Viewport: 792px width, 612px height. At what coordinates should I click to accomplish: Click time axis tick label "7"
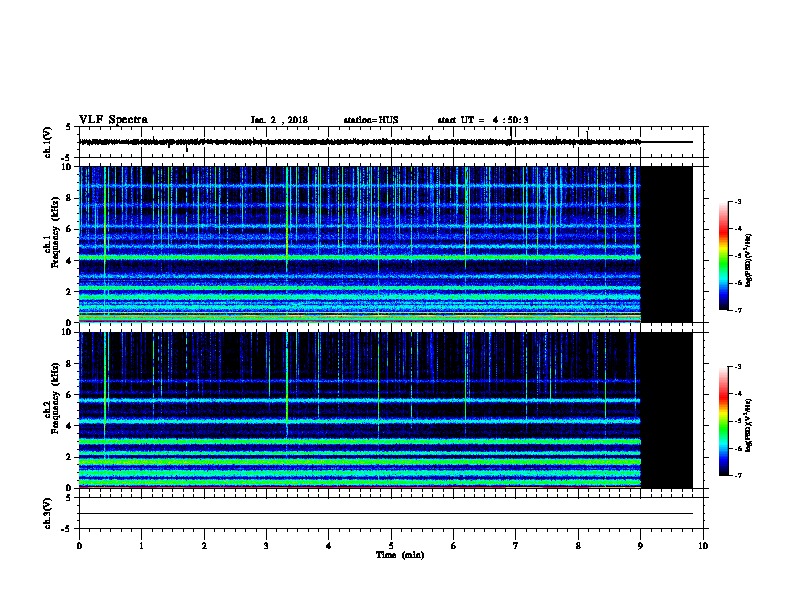tap(516, 545)
